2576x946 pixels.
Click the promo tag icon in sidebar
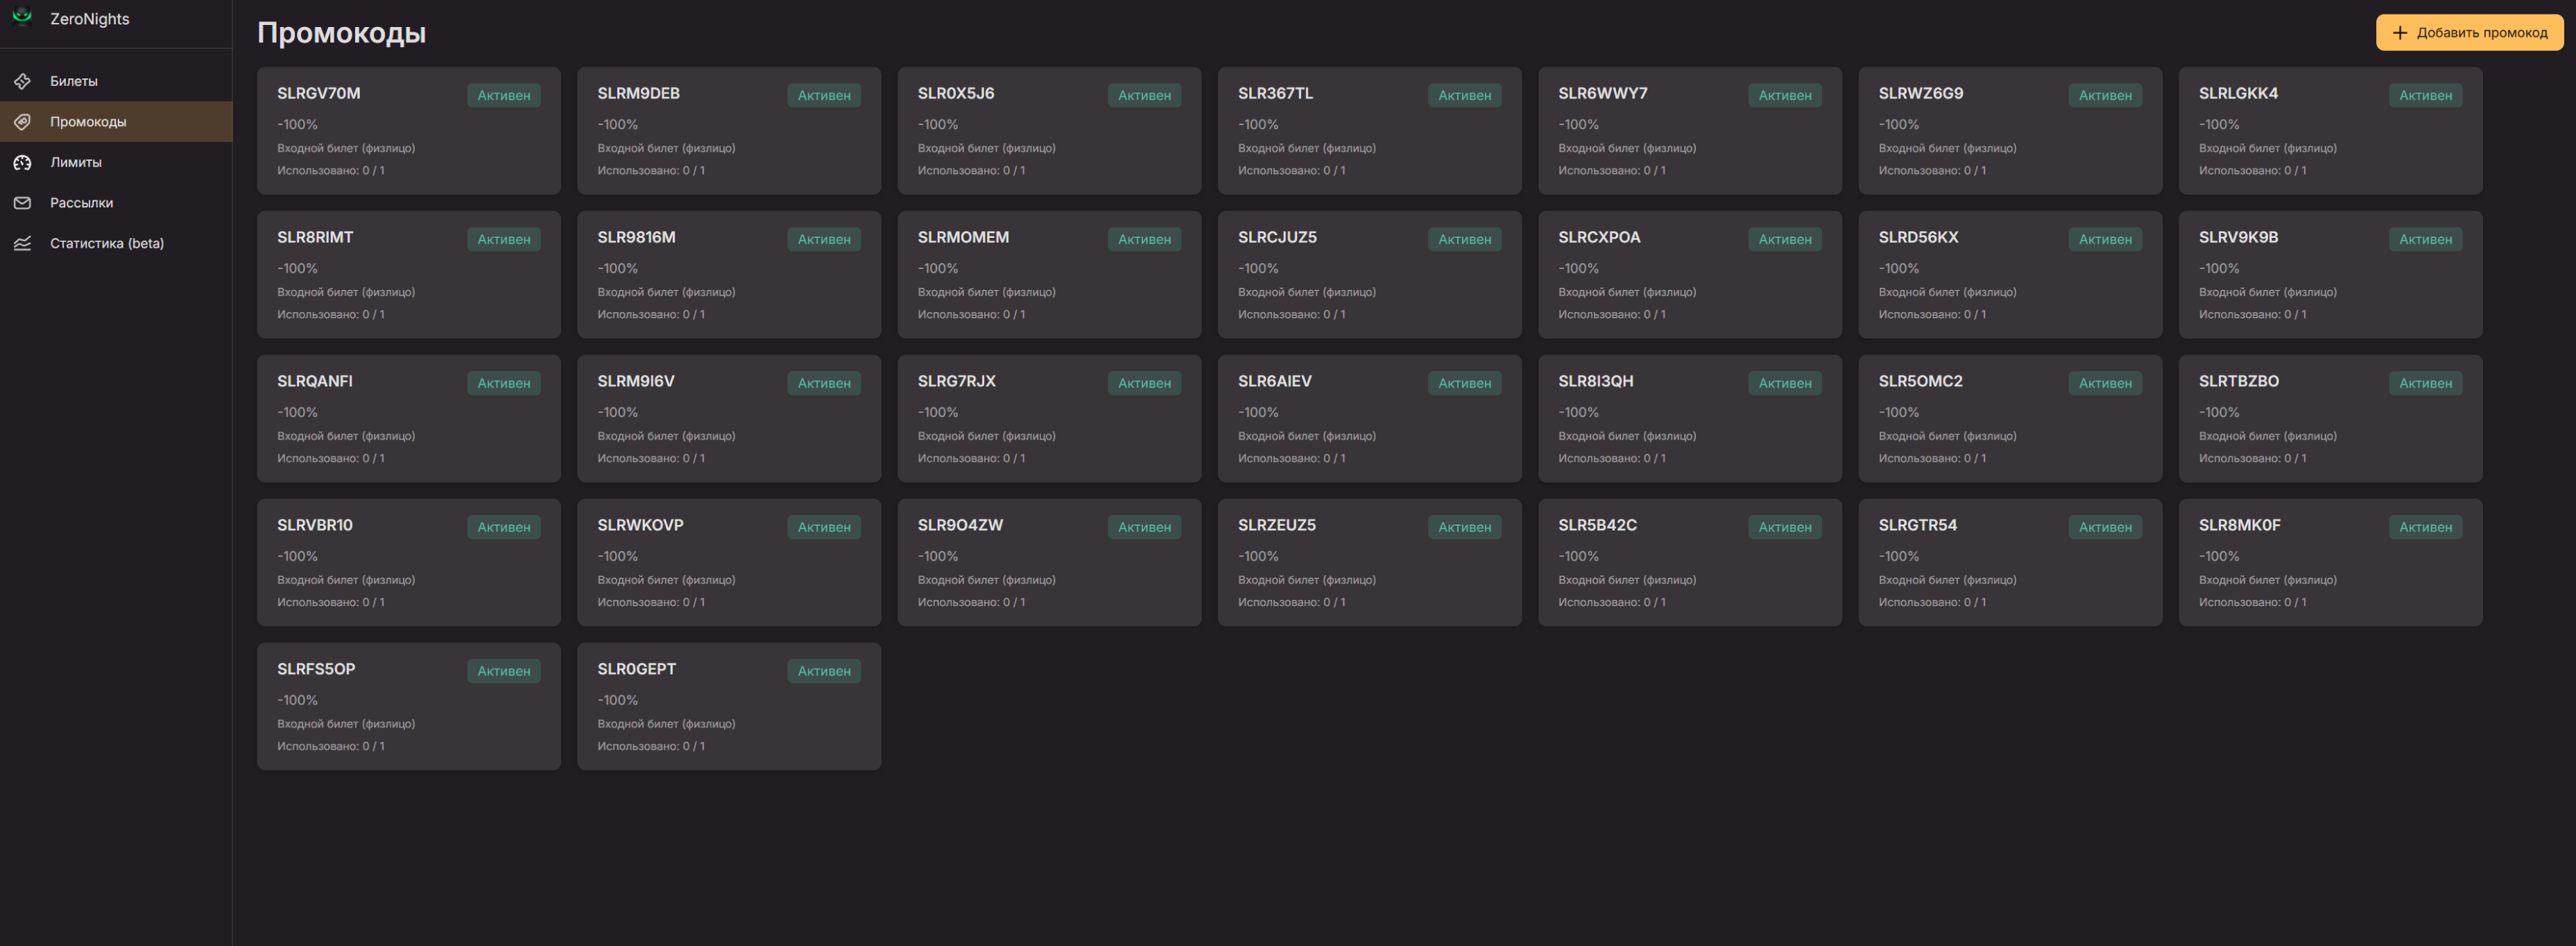[22, 122]
